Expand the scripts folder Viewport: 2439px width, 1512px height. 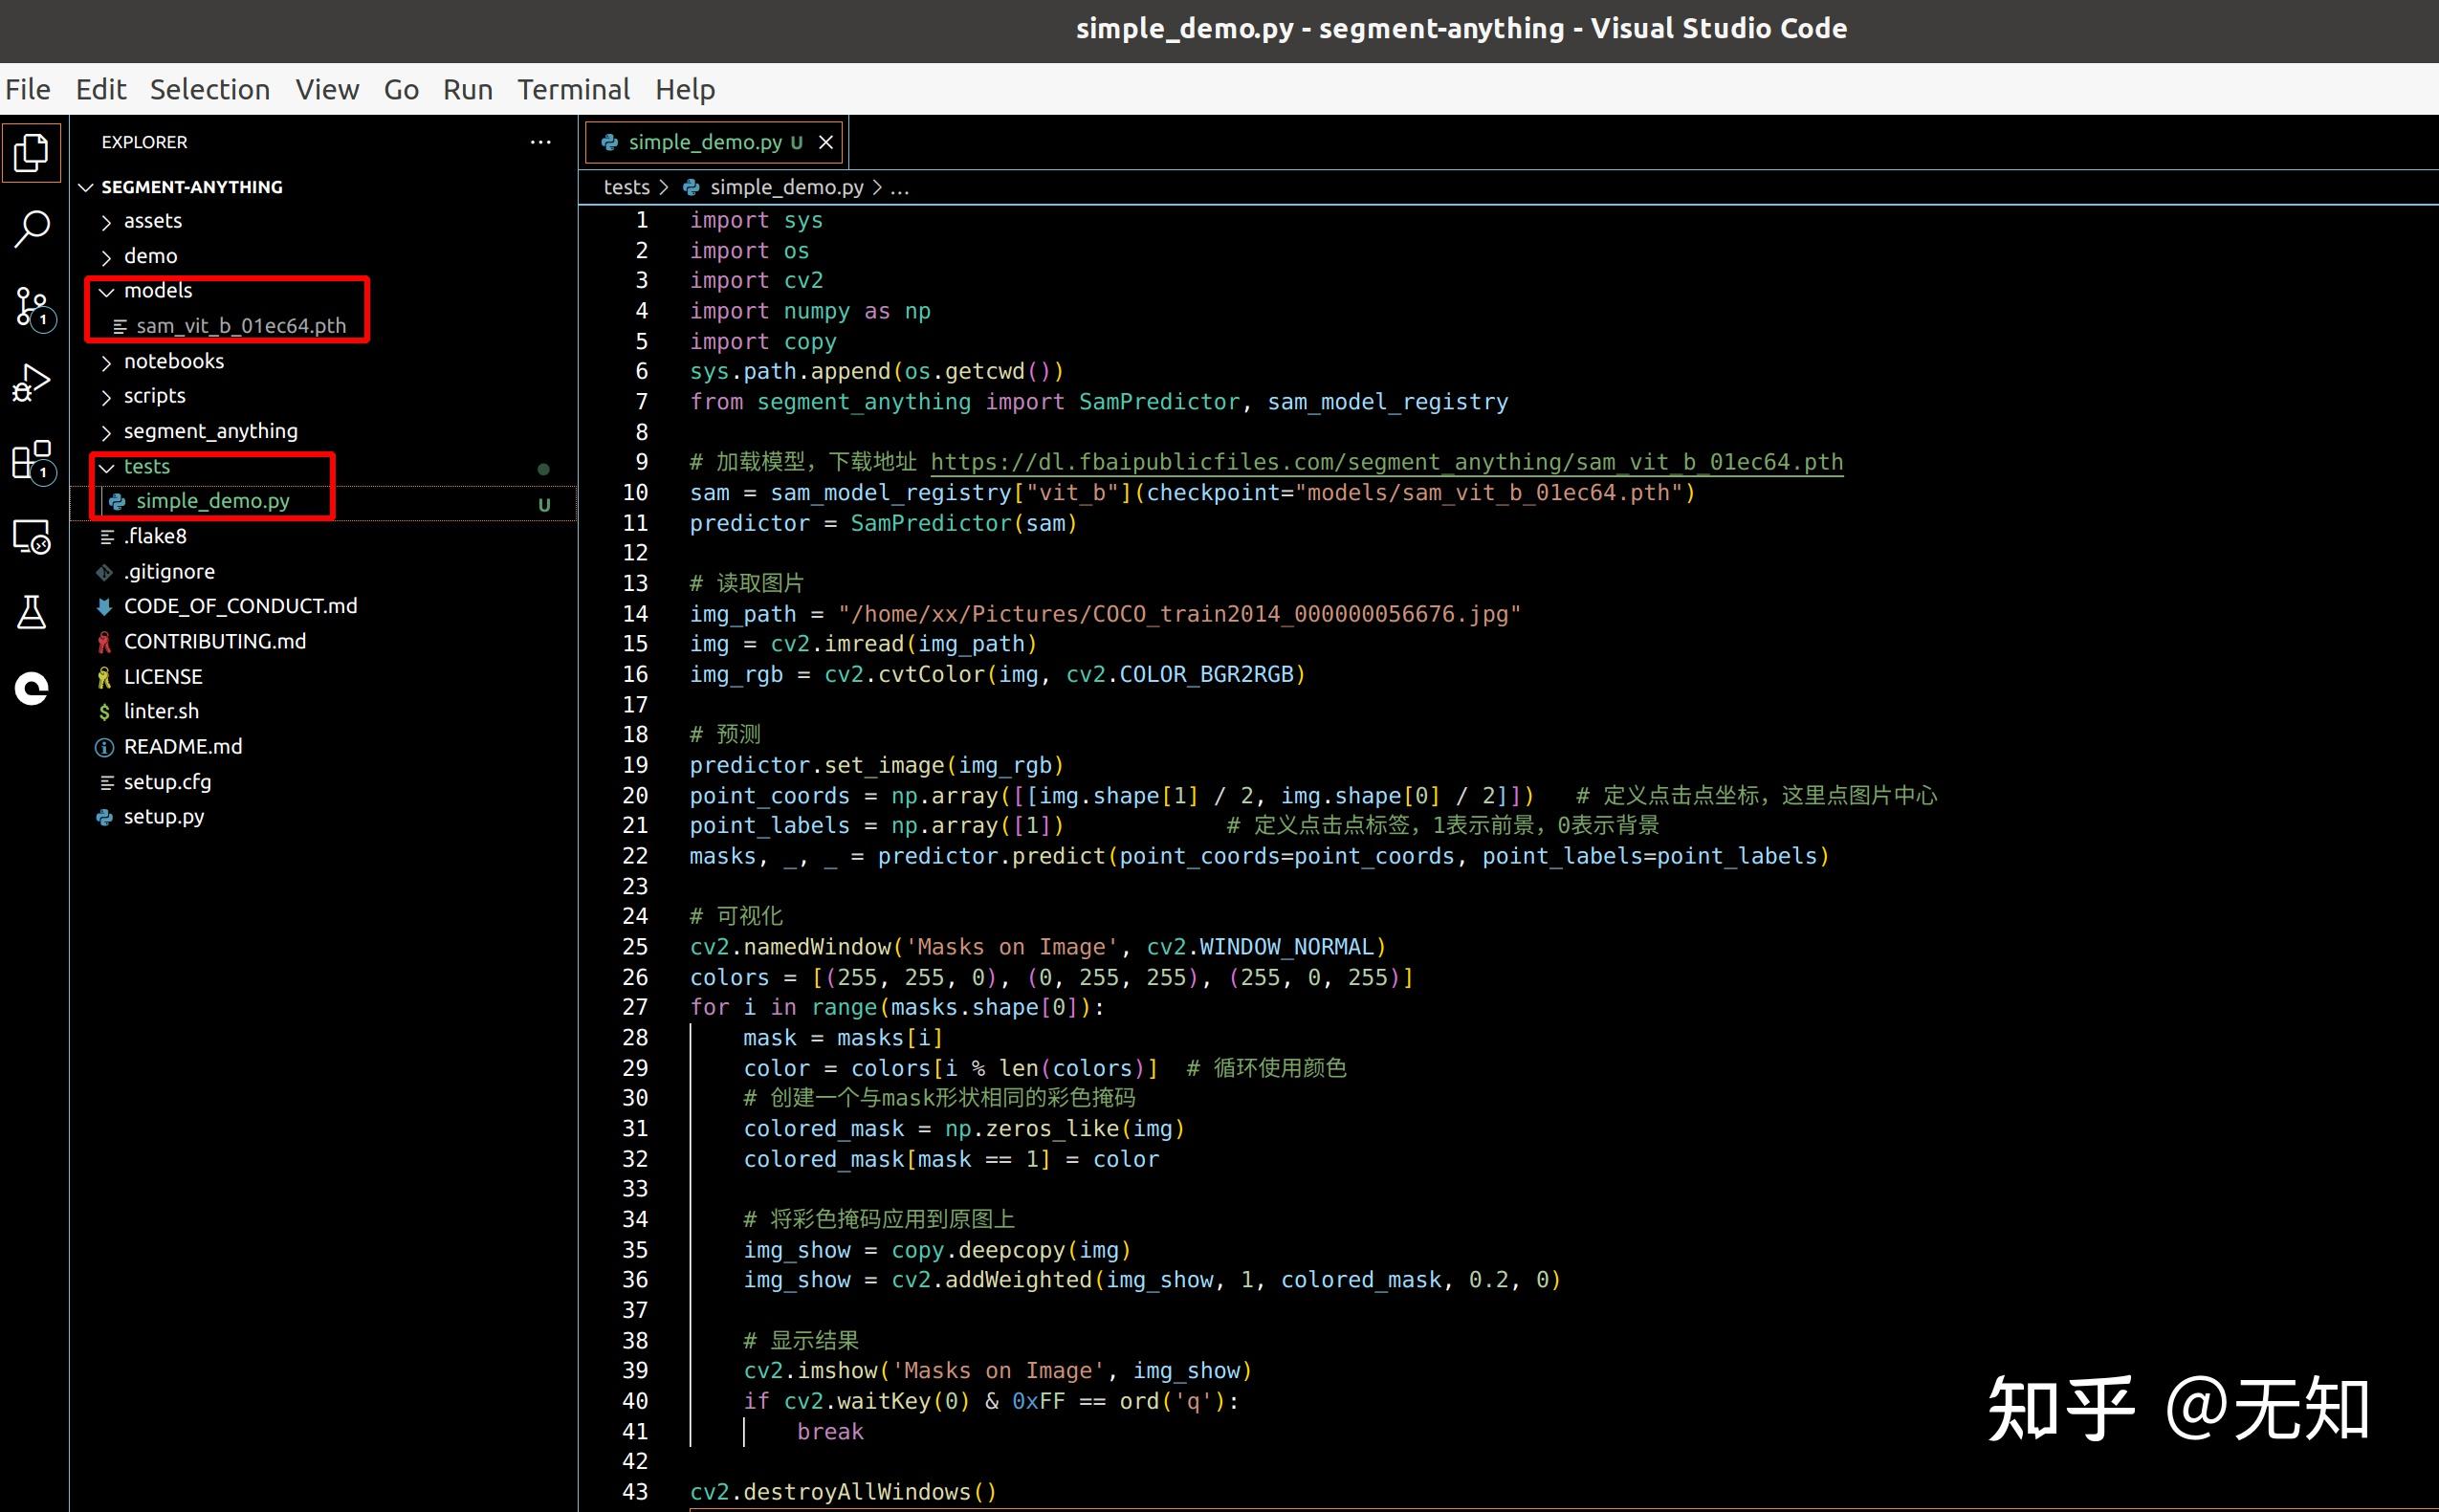pyautogui.click(x=106, y=397)
